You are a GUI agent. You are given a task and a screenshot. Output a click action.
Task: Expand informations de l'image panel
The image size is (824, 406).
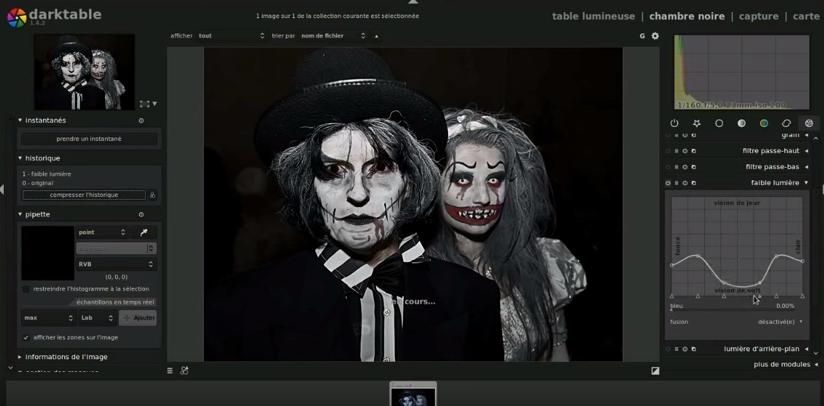click(20, 357)
